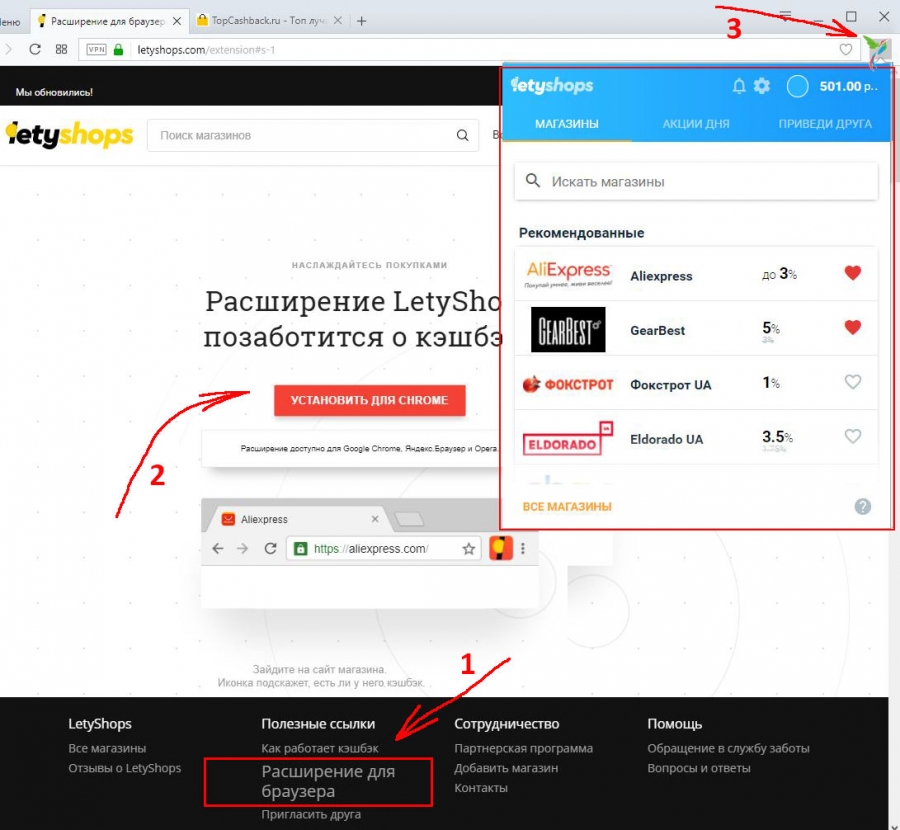Unfavorite GearBest using the red heart
This screenshot has height=830, width=900.
[852, 327]
